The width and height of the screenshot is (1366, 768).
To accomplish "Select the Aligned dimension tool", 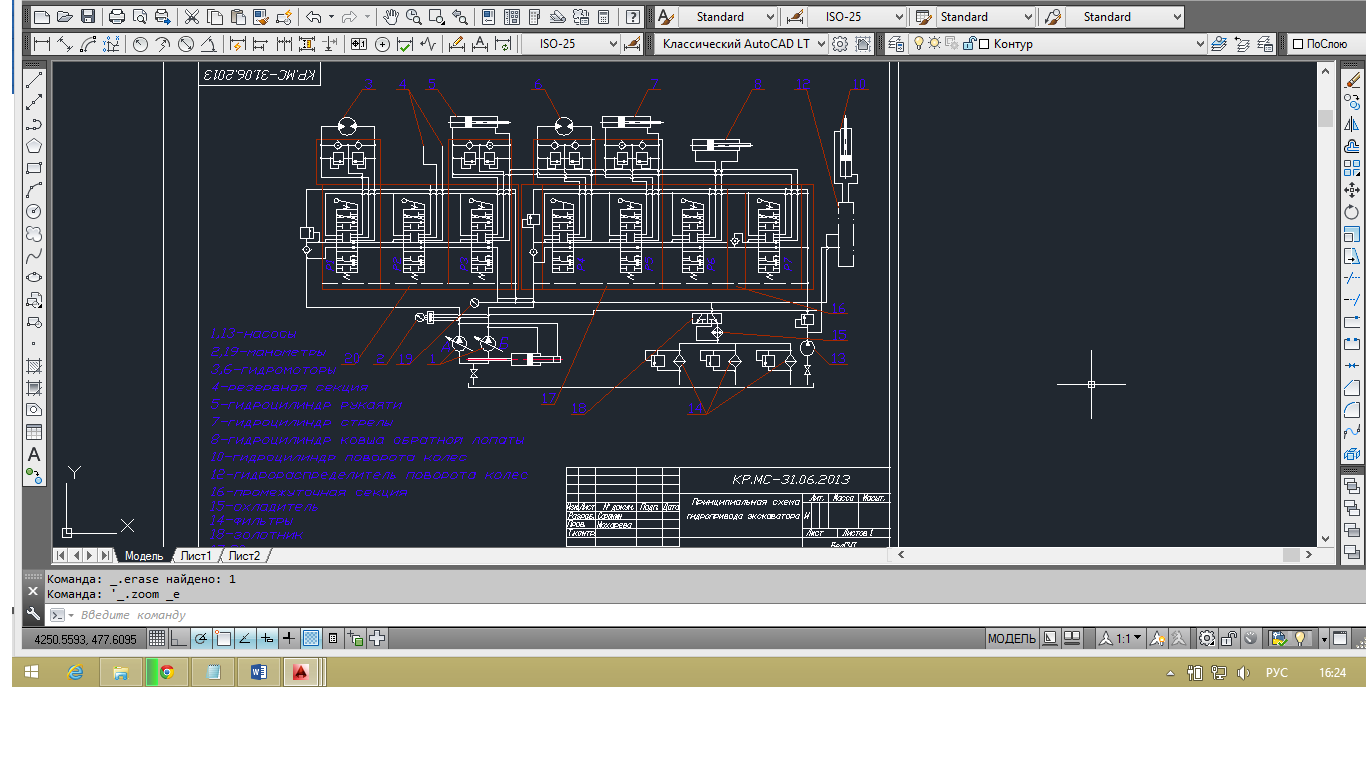I will 65,44.
